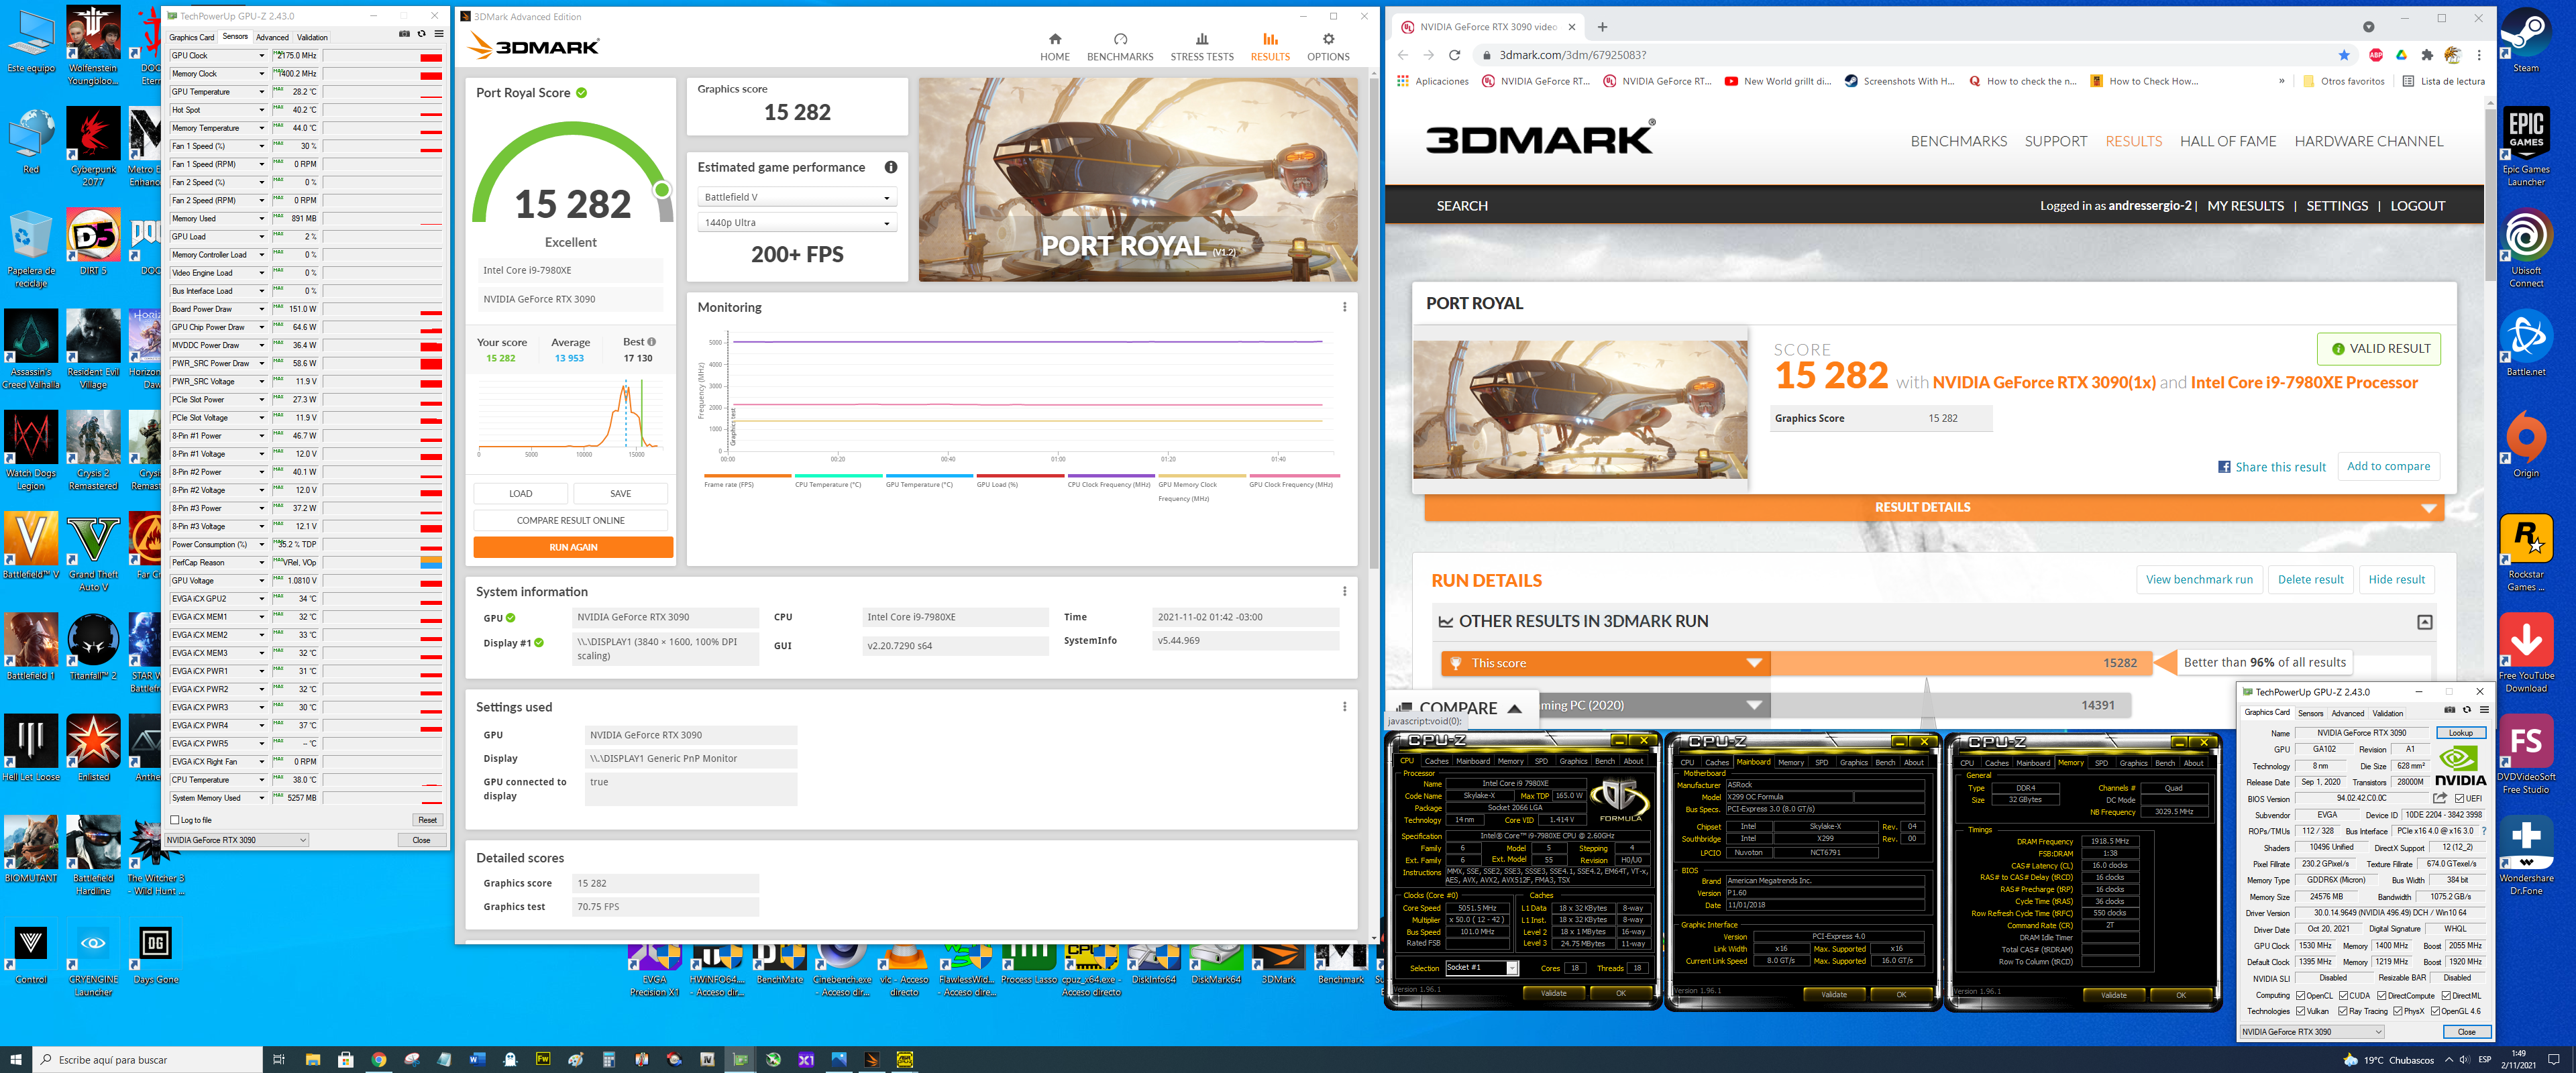Open Socket #1 selection dropdown in CPU-Z
This screenshot has height=1073, width=2576.
click(1482, 968)
